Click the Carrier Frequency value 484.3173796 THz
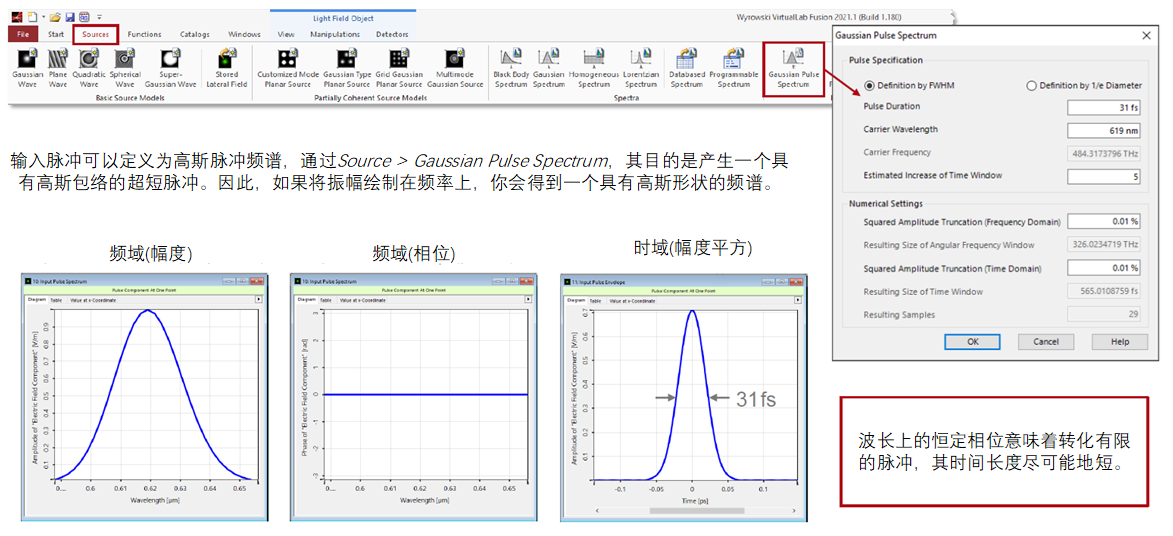1173x536 pixels. [1104, 153]
